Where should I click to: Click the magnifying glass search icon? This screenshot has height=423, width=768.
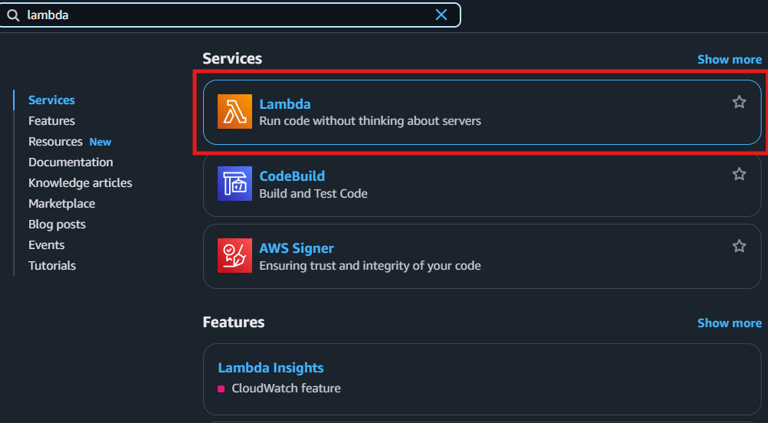[x=13, y=15]
